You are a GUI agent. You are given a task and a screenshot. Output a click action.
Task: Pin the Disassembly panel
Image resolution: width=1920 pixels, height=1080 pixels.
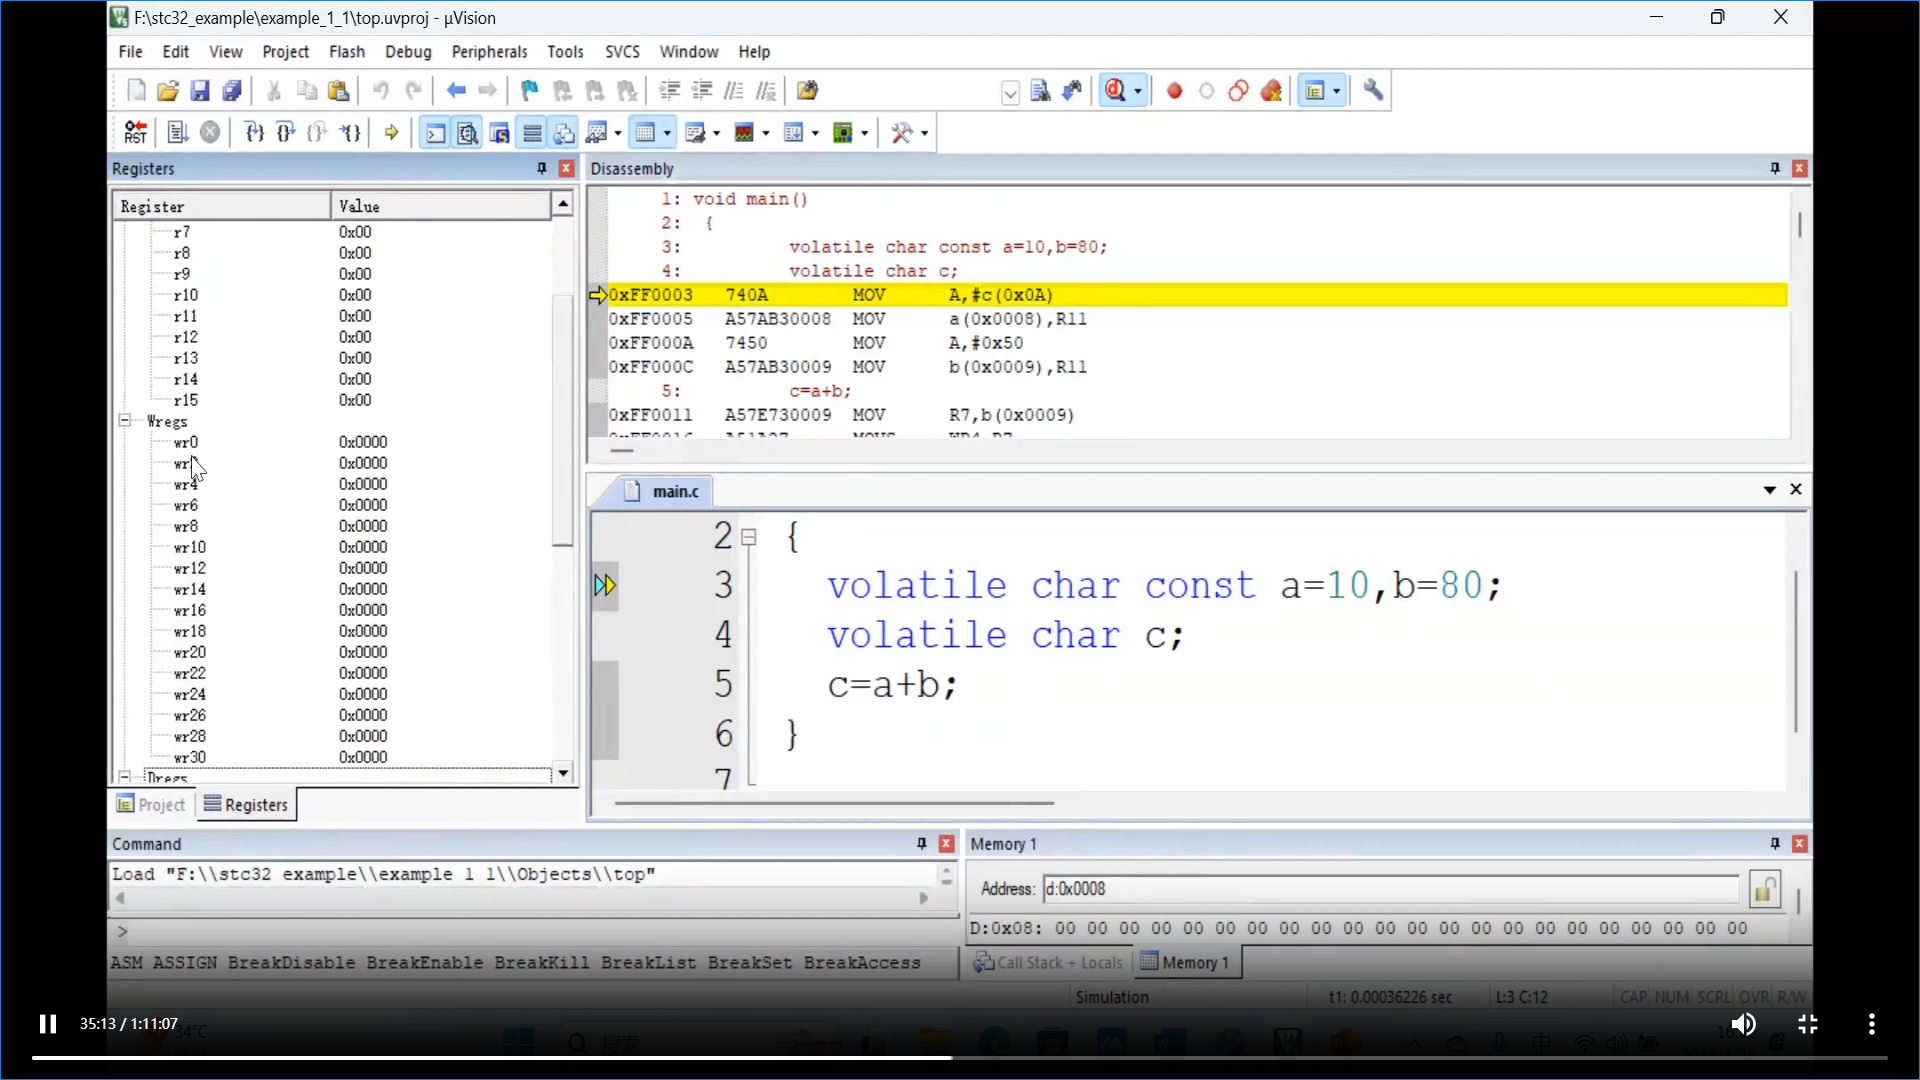click(x=1775, y=168)
